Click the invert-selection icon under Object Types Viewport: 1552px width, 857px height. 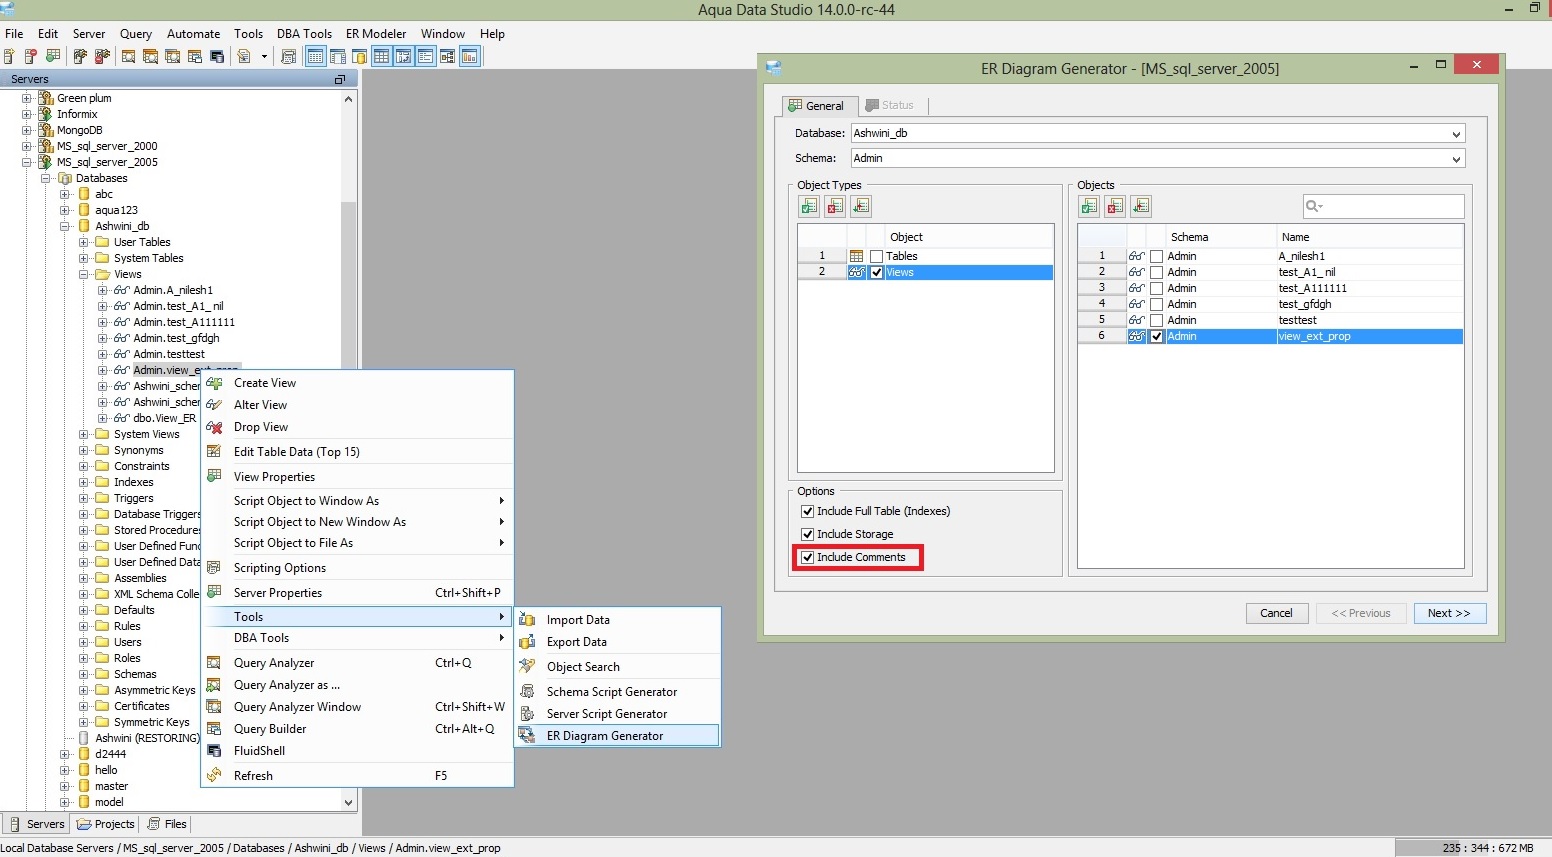click(861, 206)
